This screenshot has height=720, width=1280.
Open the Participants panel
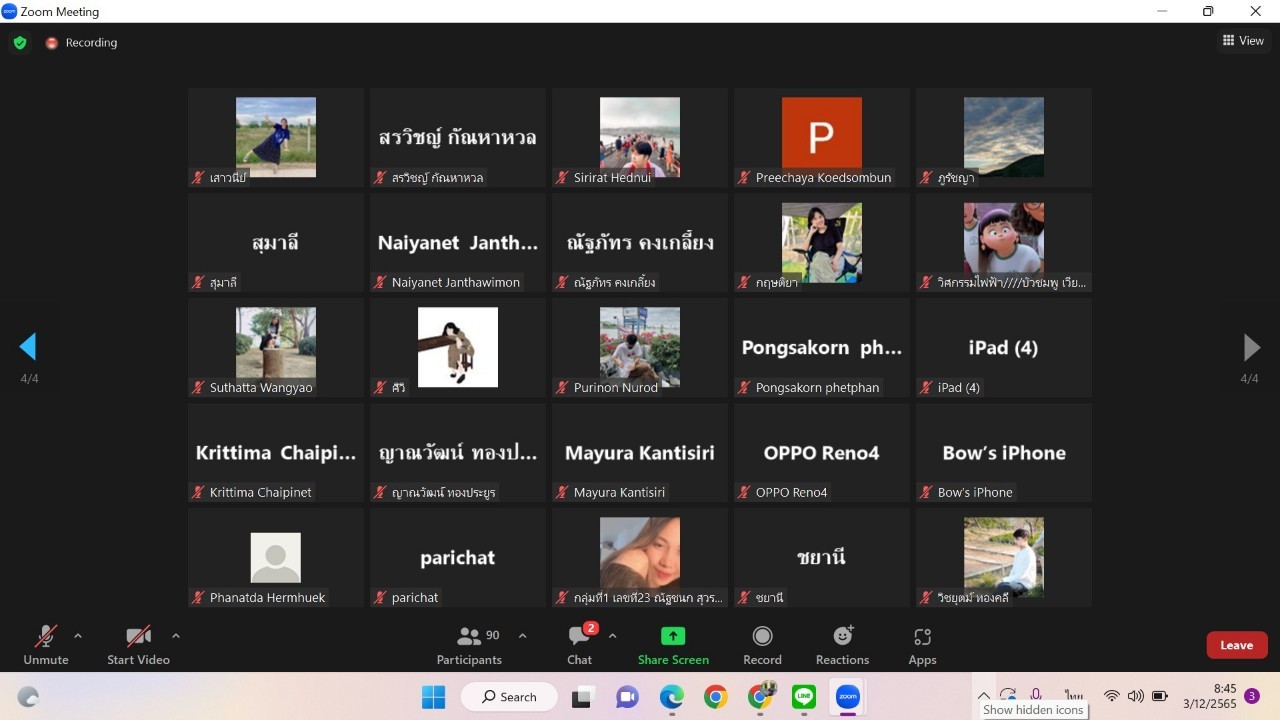point(469,645)
